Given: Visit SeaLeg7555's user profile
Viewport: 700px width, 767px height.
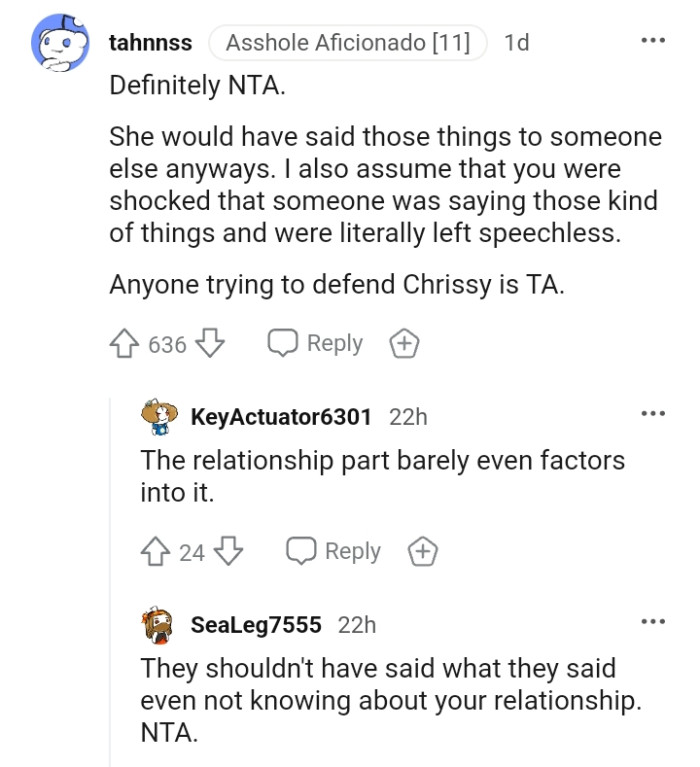Looking at the screenshot, I should coord(256,625).
